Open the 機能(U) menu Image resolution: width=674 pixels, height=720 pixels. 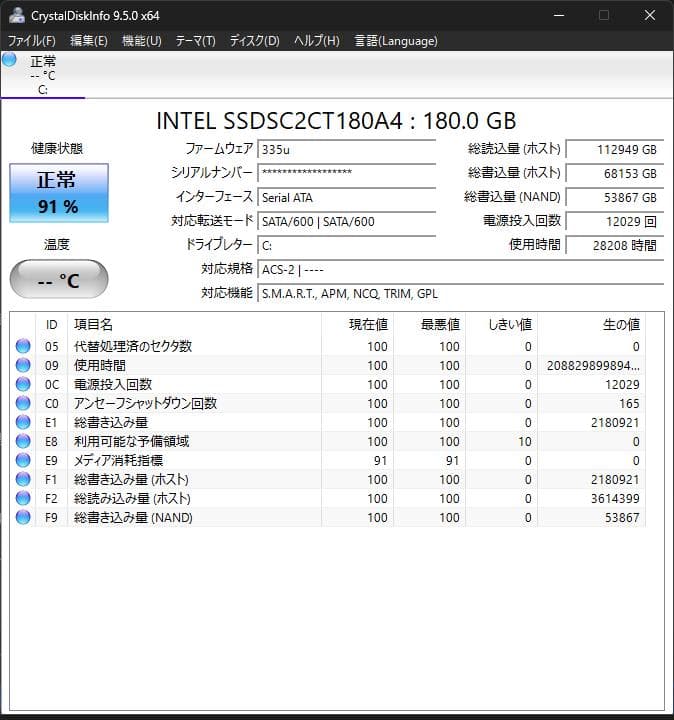pyautogui.click(x=141, y=41)
